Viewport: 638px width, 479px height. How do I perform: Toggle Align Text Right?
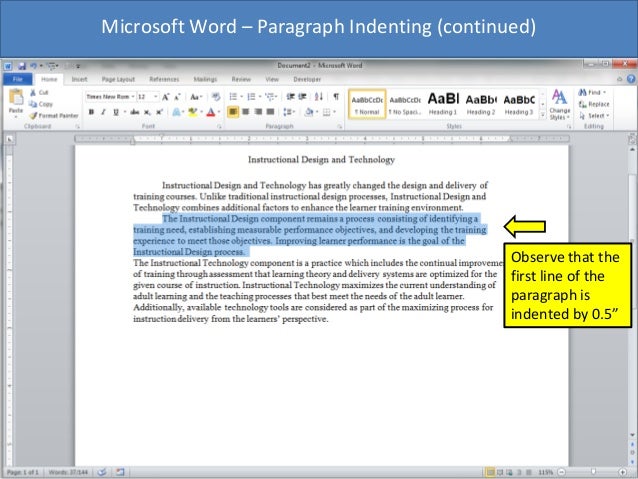[x=258, y=112]
